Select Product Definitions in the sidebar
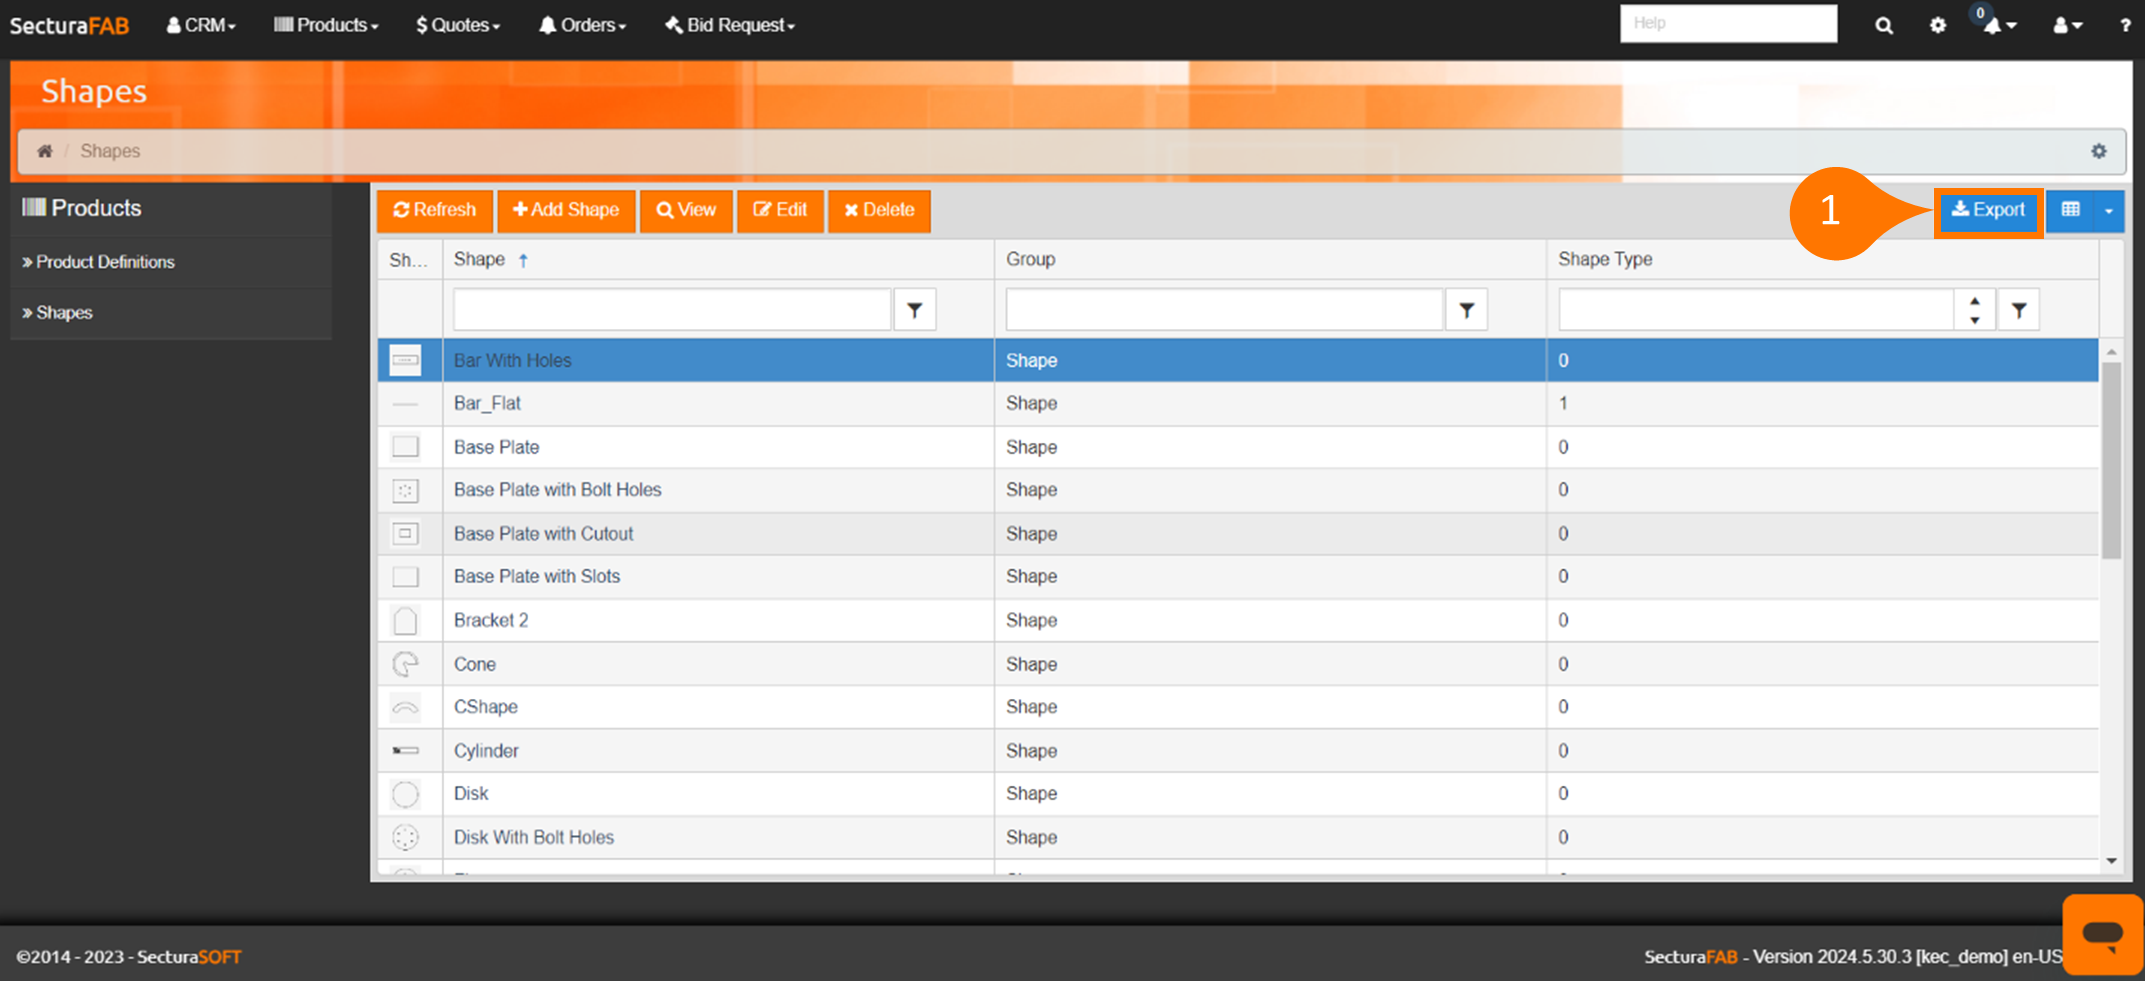The height and width of the screenshot is (981, 2145). (x=105, y=262)
